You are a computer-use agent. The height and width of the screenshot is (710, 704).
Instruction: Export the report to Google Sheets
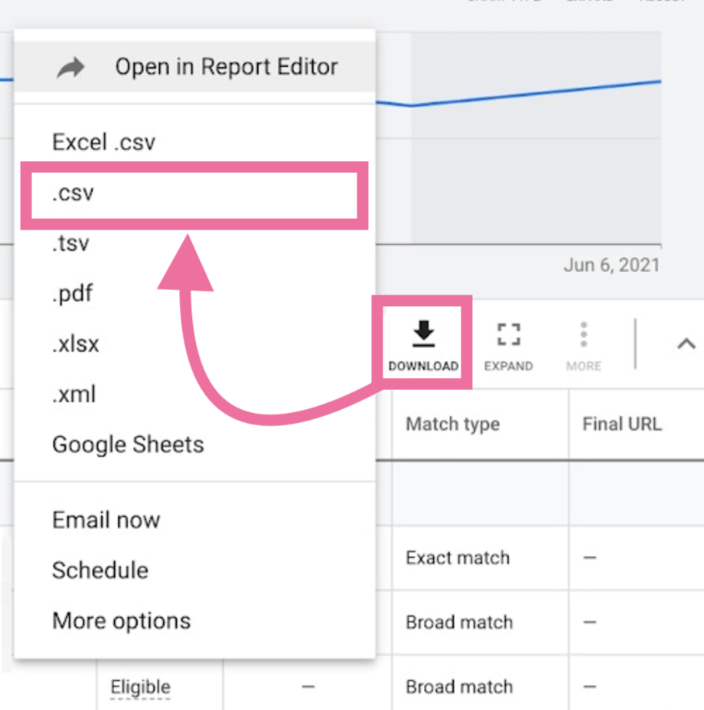(195, 445)
